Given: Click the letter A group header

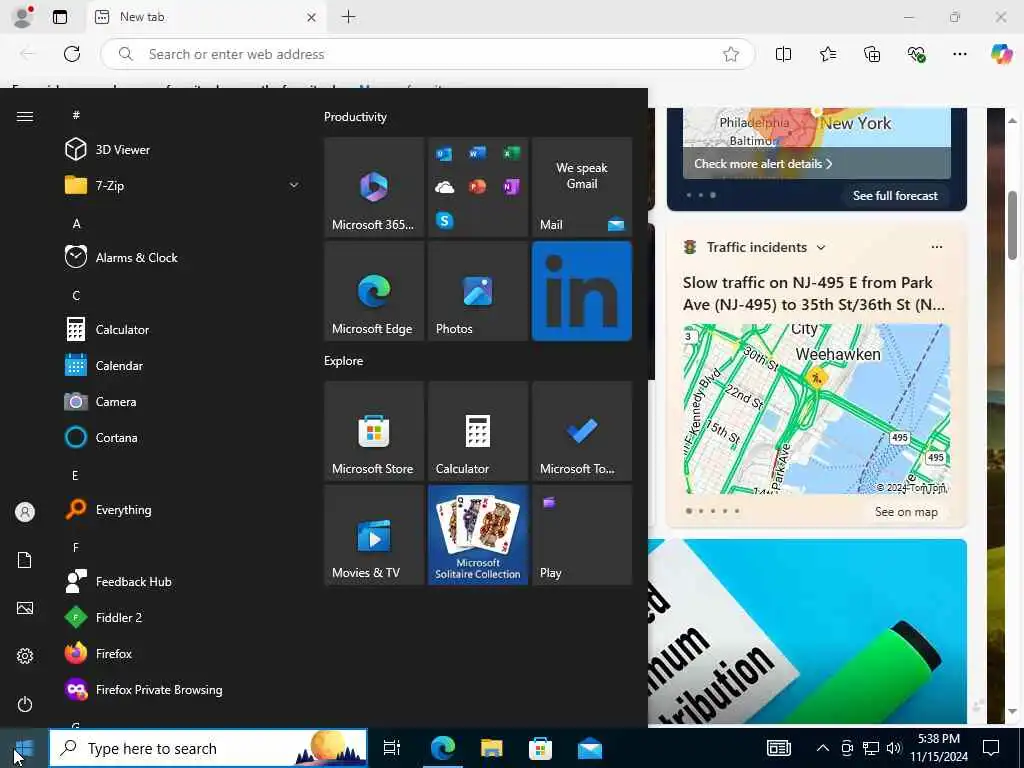Looking at the screenshot, I should (x=76, y=223).
